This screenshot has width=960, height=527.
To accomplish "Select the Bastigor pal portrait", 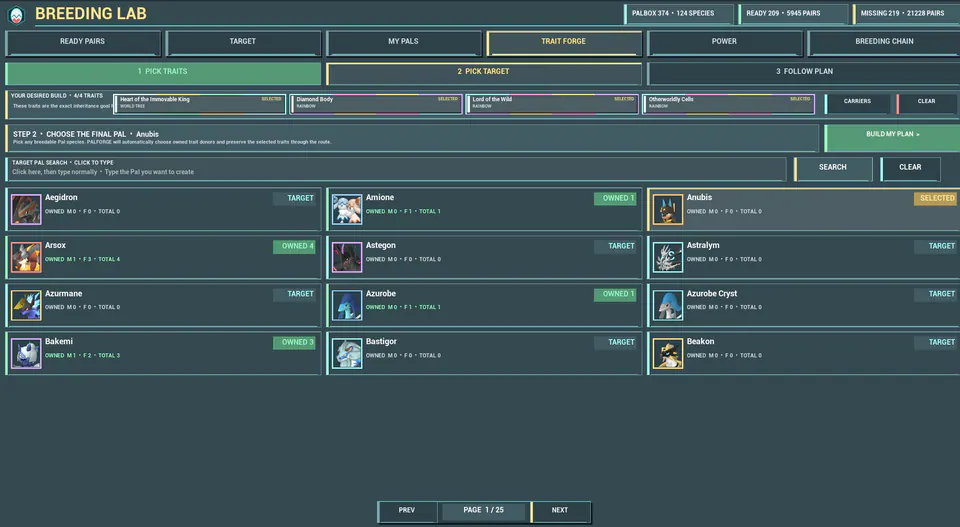I will pyautogui.click(x=347, y=353).
